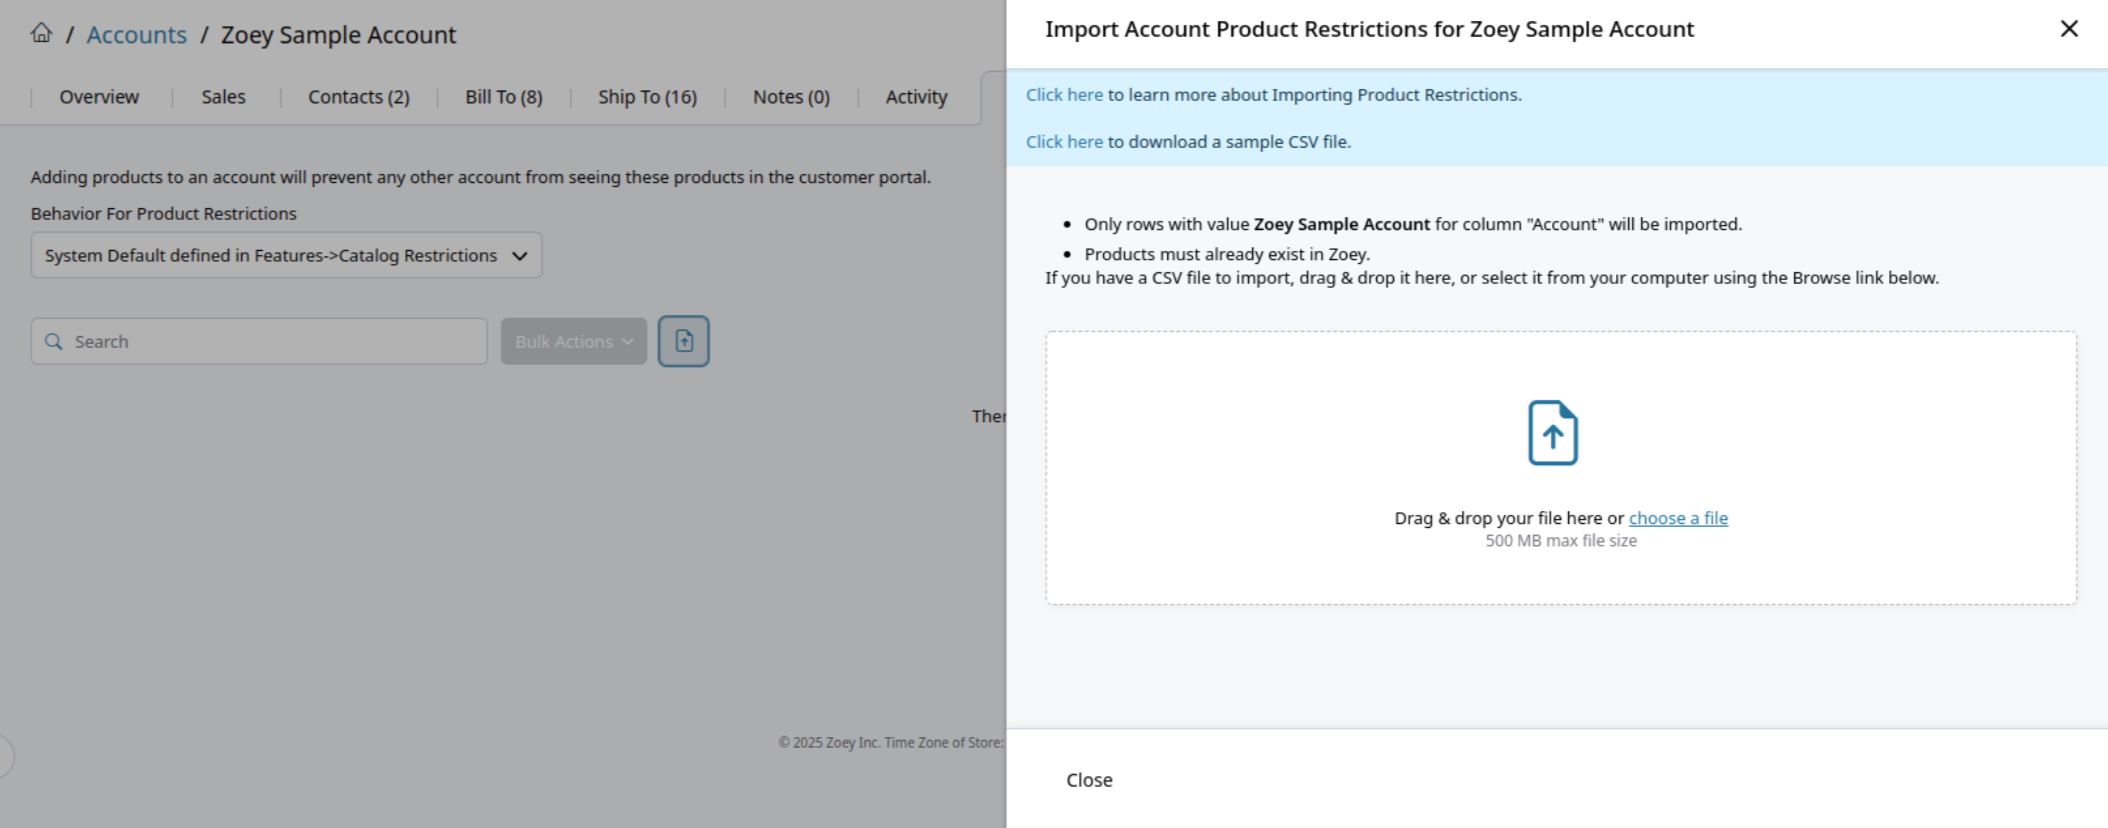Open the Bulk Actions dropdown
This screenshot has width=2108, height=828.
click(574, 342)
